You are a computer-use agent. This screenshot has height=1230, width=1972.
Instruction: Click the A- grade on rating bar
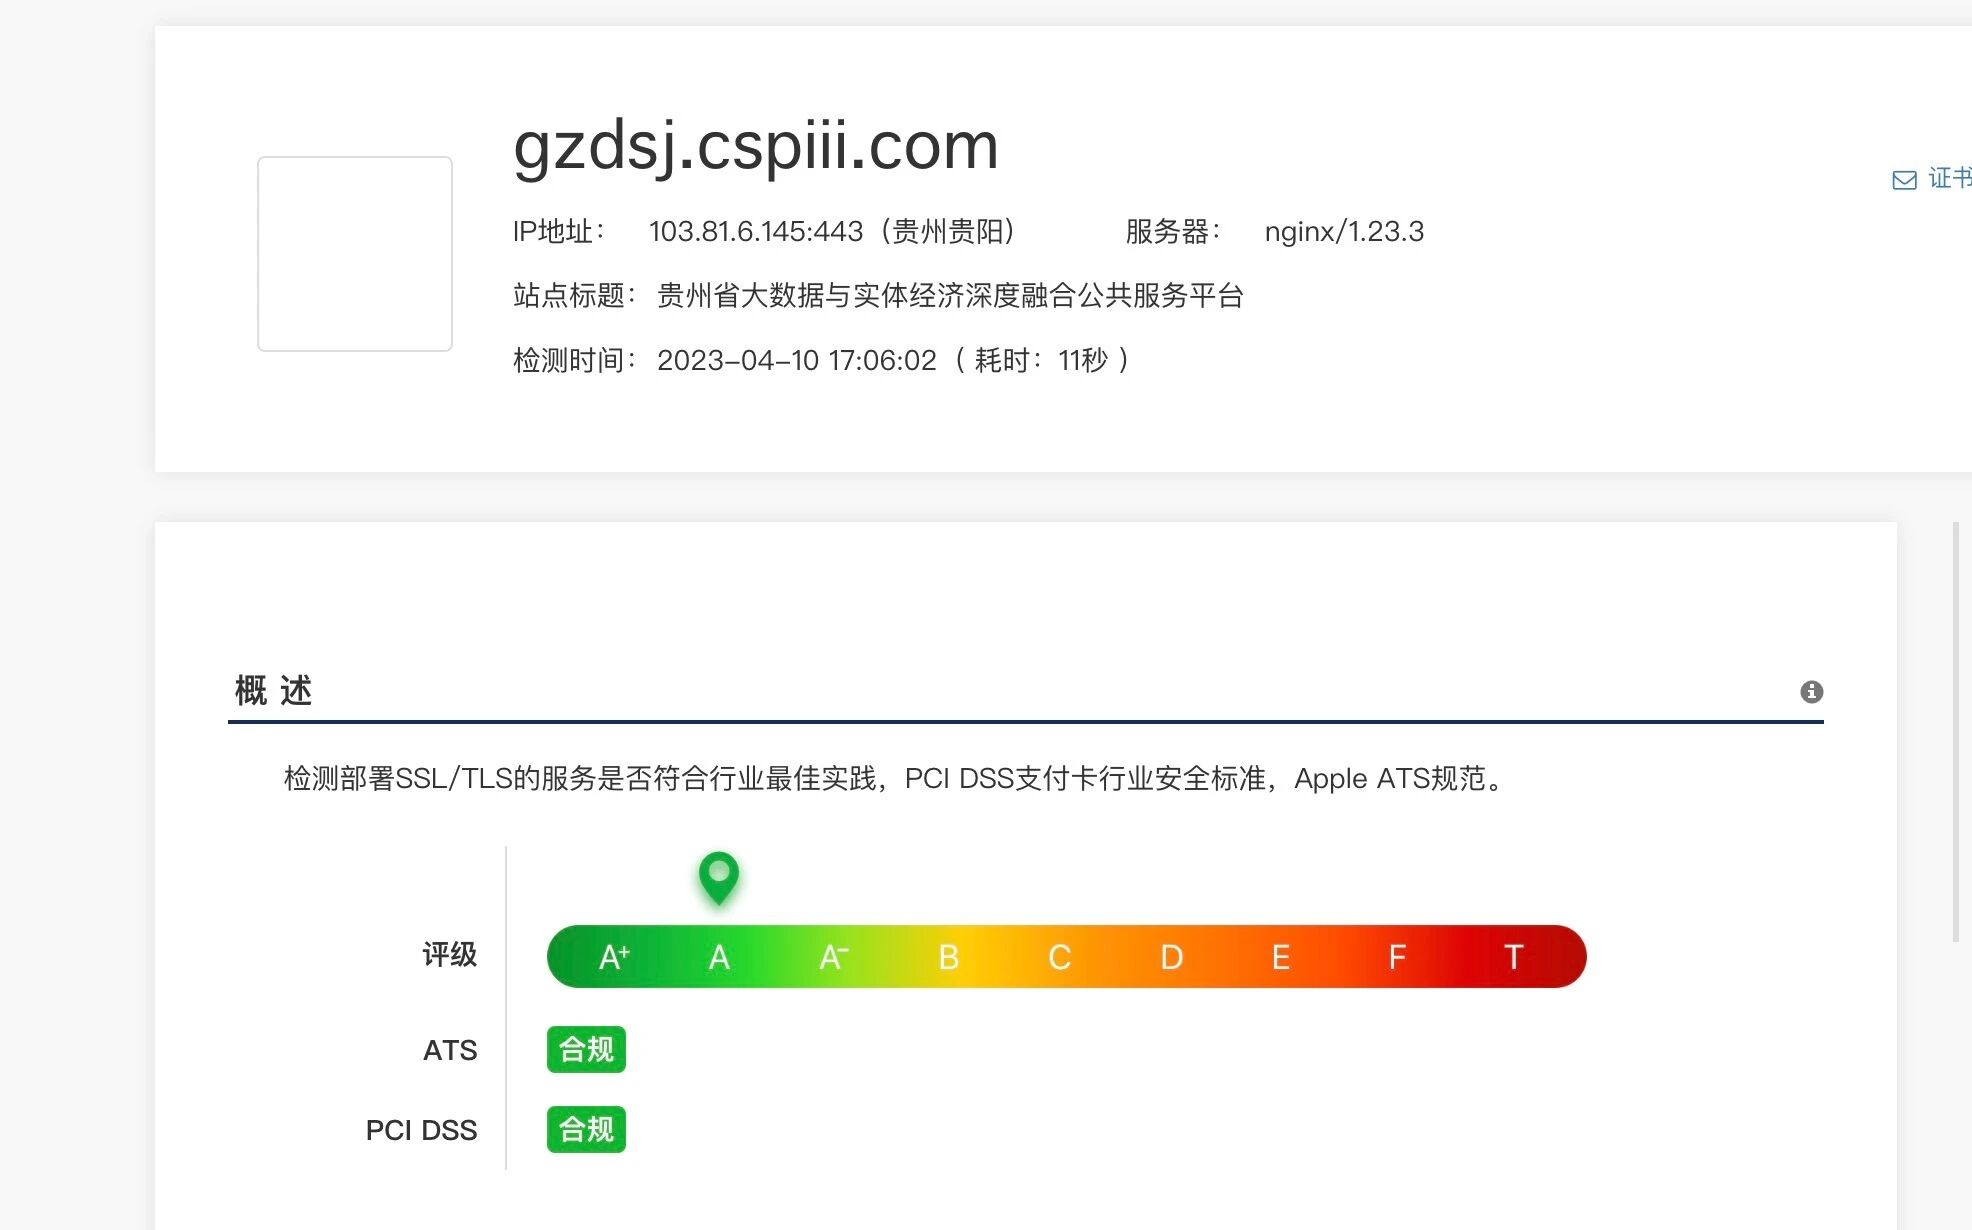834,957
